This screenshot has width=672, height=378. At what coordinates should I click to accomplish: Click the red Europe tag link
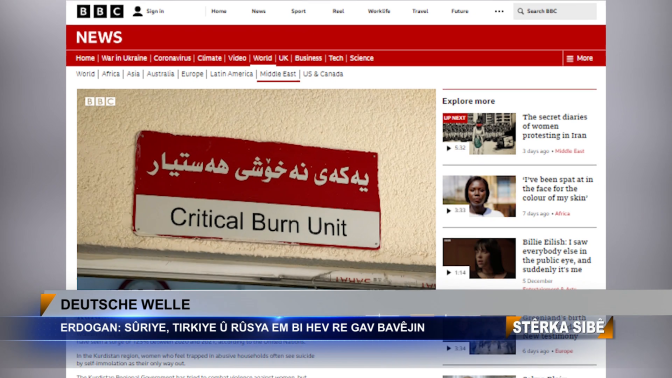click(x=564, y=351)
